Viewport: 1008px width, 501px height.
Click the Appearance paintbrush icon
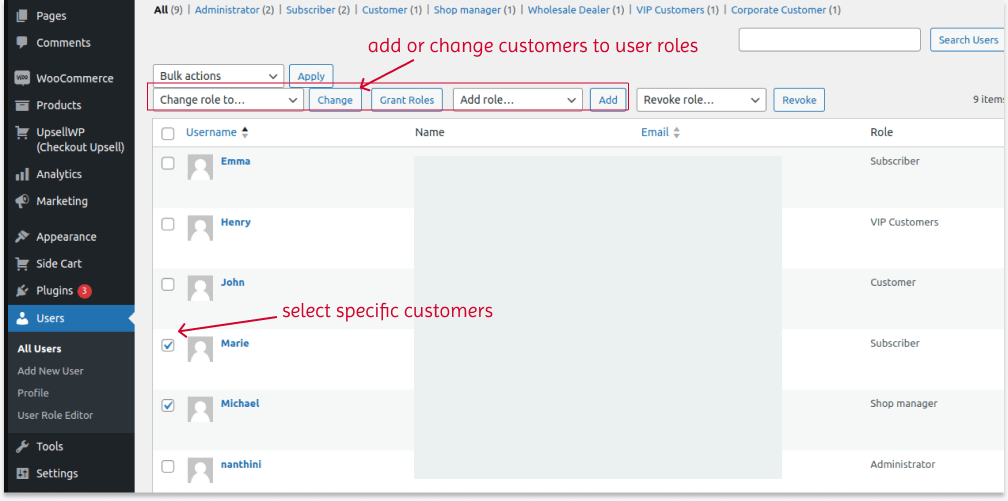coord(22,237)
